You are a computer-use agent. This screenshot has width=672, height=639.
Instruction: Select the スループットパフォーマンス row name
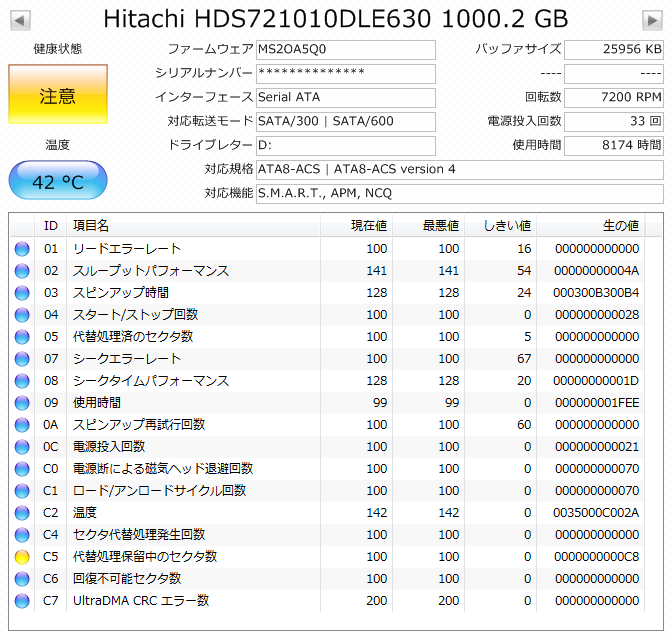point(151,271)
